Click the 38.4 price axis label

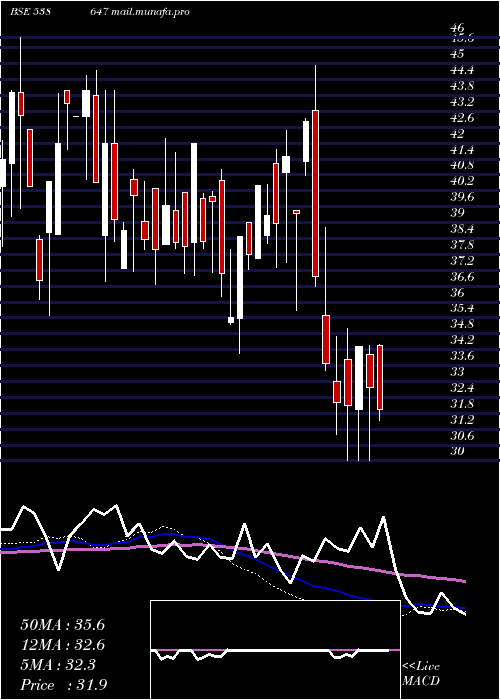462,229
